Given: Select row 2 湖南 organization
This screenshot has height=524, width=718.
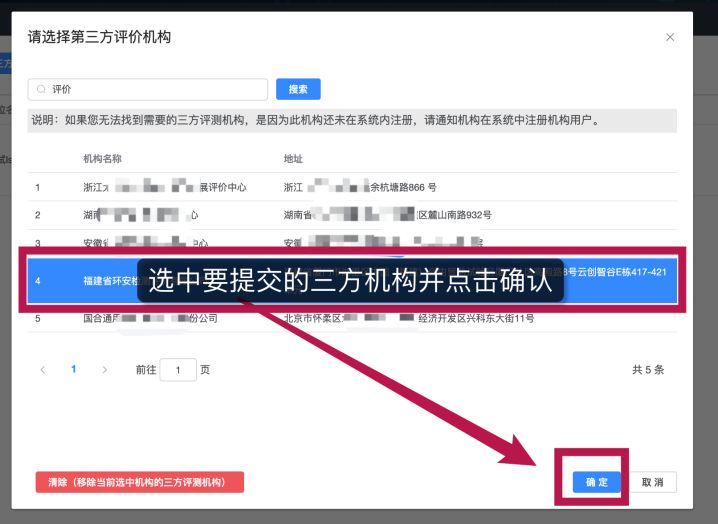Looking at the screenshot, I should [x=140, y=215].
